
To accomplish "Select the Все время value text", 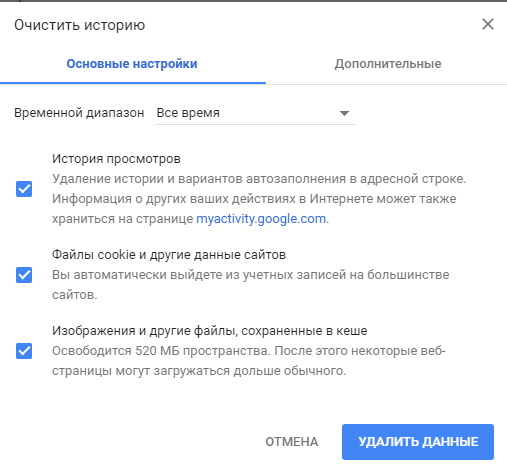I will [x=188, y=113].
